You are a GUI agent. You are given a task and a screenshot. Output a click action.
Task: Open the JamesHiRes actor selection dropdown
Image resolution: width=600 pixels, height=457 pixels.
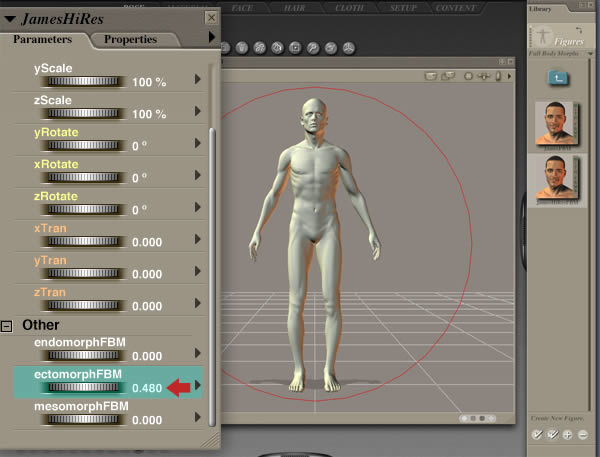coord(10,19)
